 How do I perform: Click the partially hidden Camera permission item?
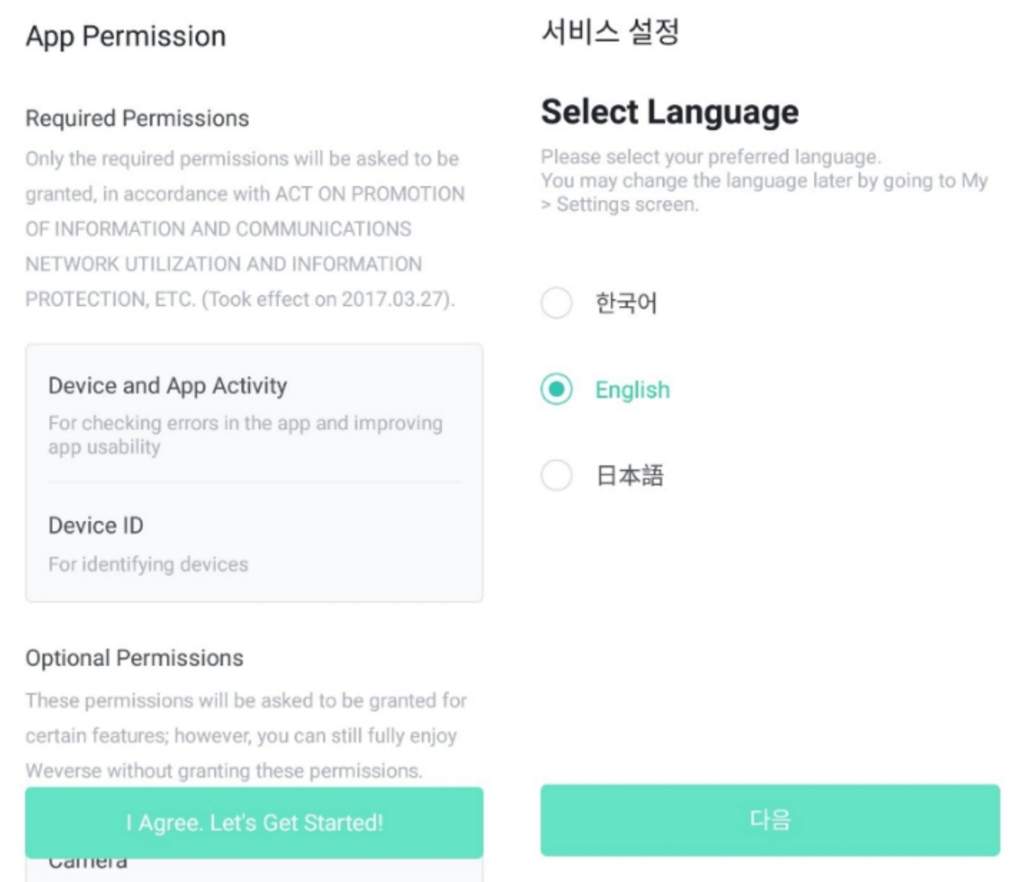point(88,864)
